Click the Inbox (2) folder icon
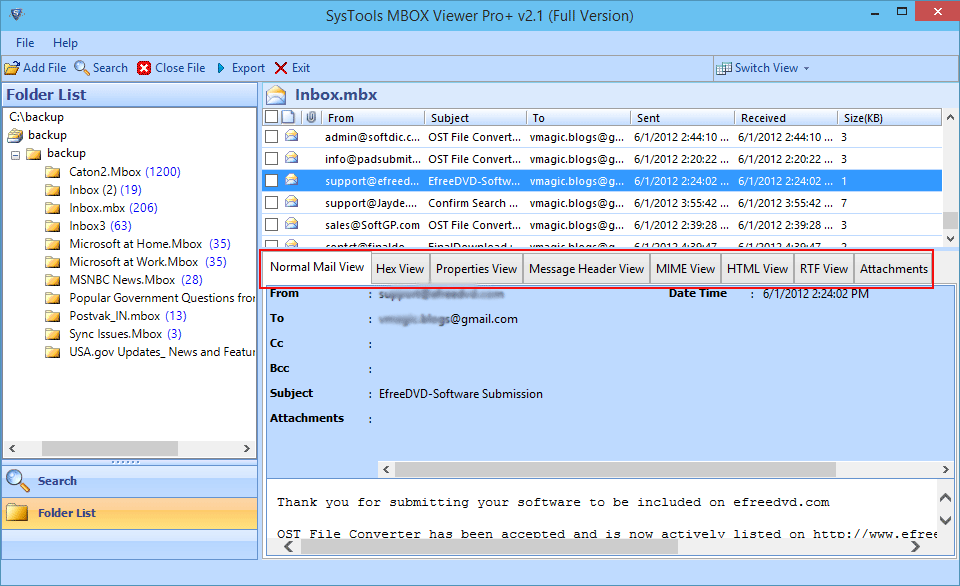The width and height of the screenshot is (960, 586). [53, 190]
